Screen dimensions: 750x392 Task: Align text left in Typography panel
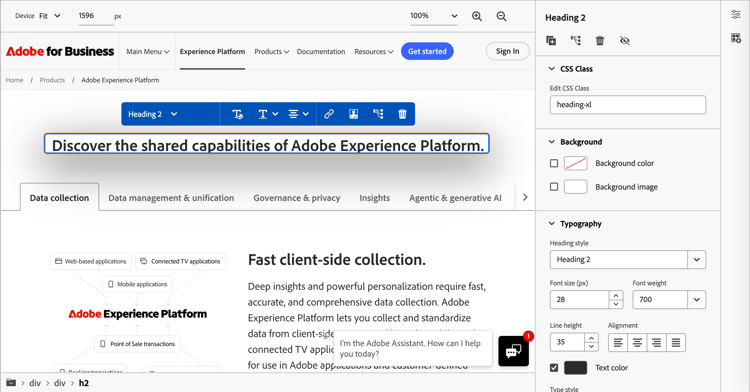tap(618, 343)
